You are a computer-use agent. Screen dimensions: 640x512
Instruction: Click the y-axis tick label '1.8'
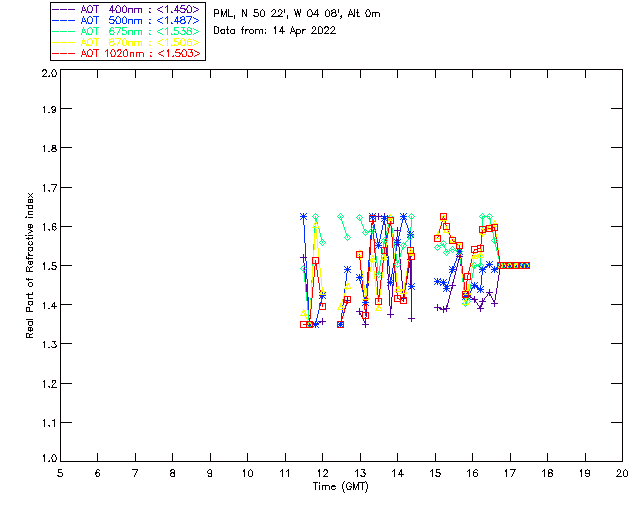coord(49,148)
